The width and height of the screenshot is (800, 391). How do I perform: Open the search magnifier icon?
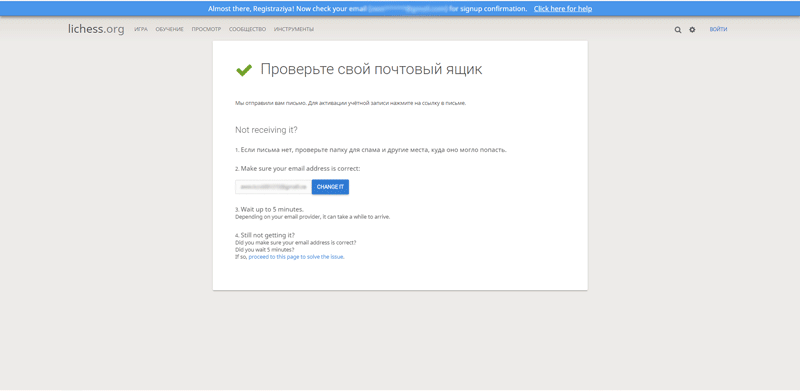coord(678,30)
